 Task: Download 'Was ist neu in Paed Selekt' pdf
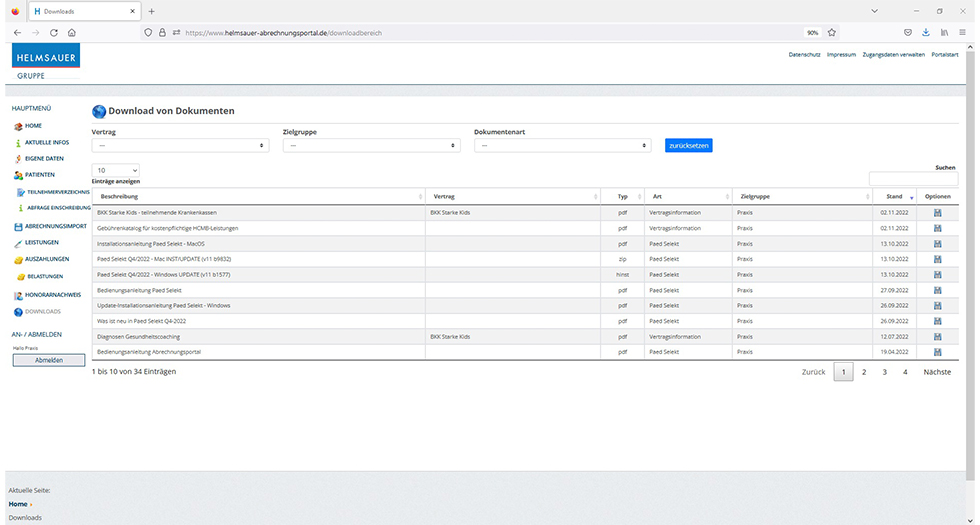pos(937,321)
